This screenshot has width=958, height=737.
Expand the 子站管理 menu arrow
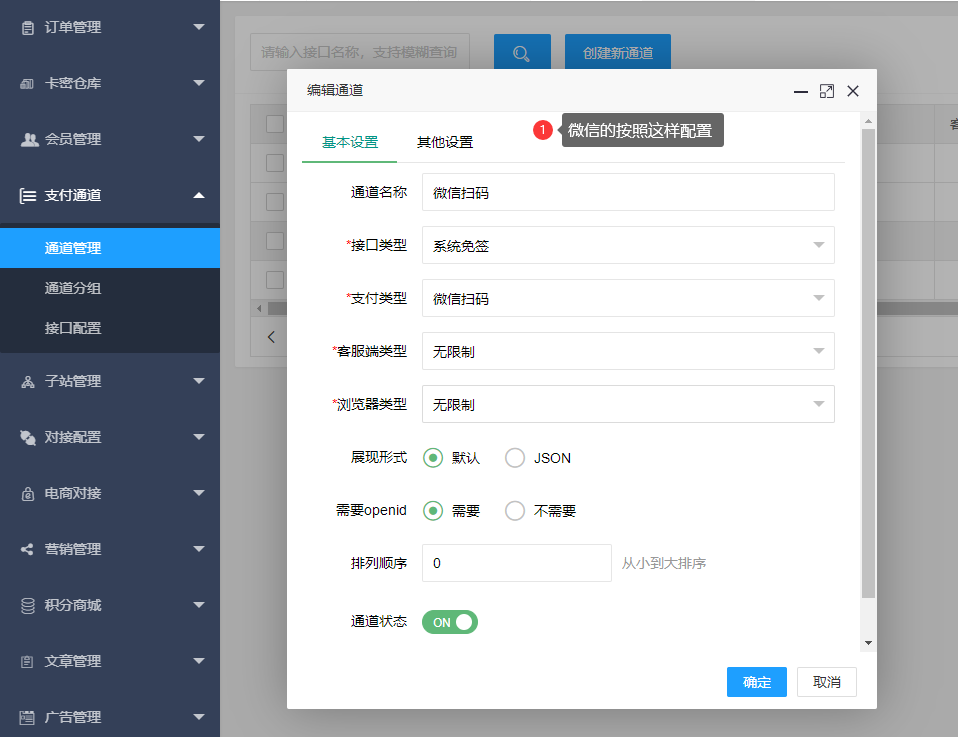[x=199, y=381]
